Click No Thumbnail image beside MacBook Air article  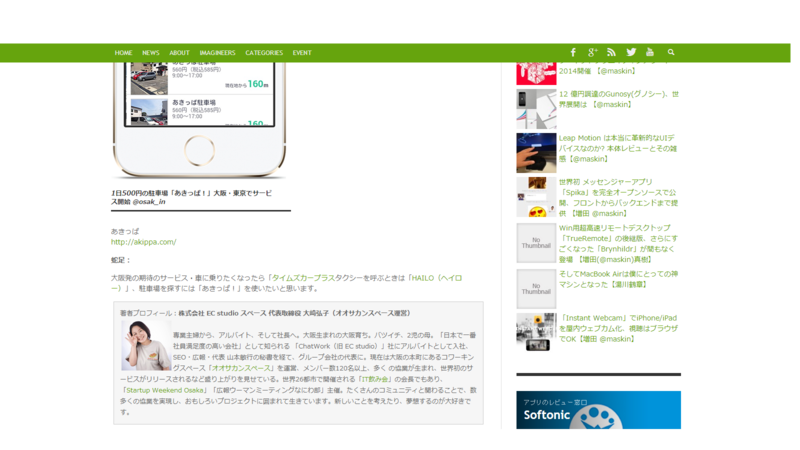tap(536, 289)
